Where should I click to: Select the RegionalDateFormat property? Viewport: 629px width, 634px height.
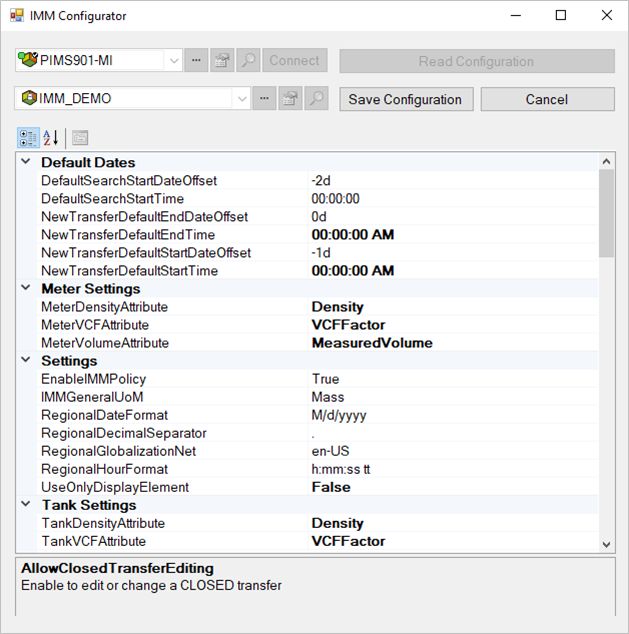(104, 415)
